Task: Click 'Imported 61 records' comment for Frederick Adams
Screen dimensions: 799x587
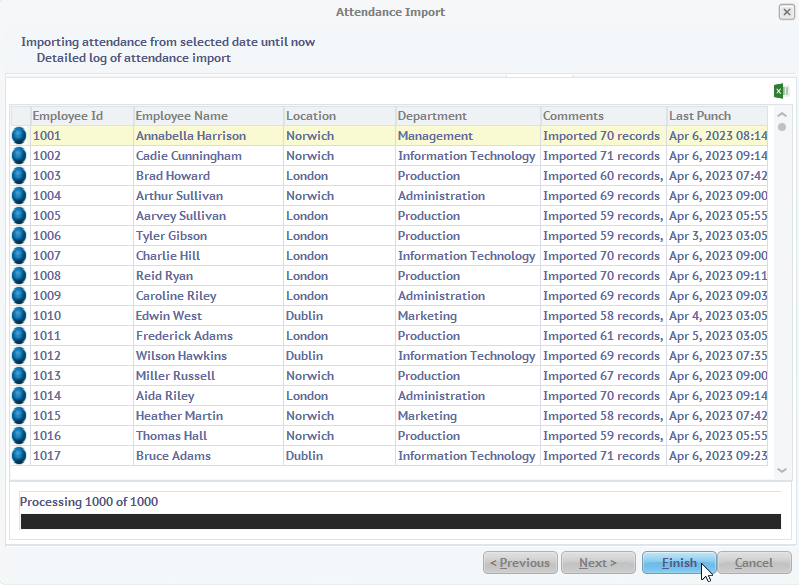Action: (x=603, y=336)
